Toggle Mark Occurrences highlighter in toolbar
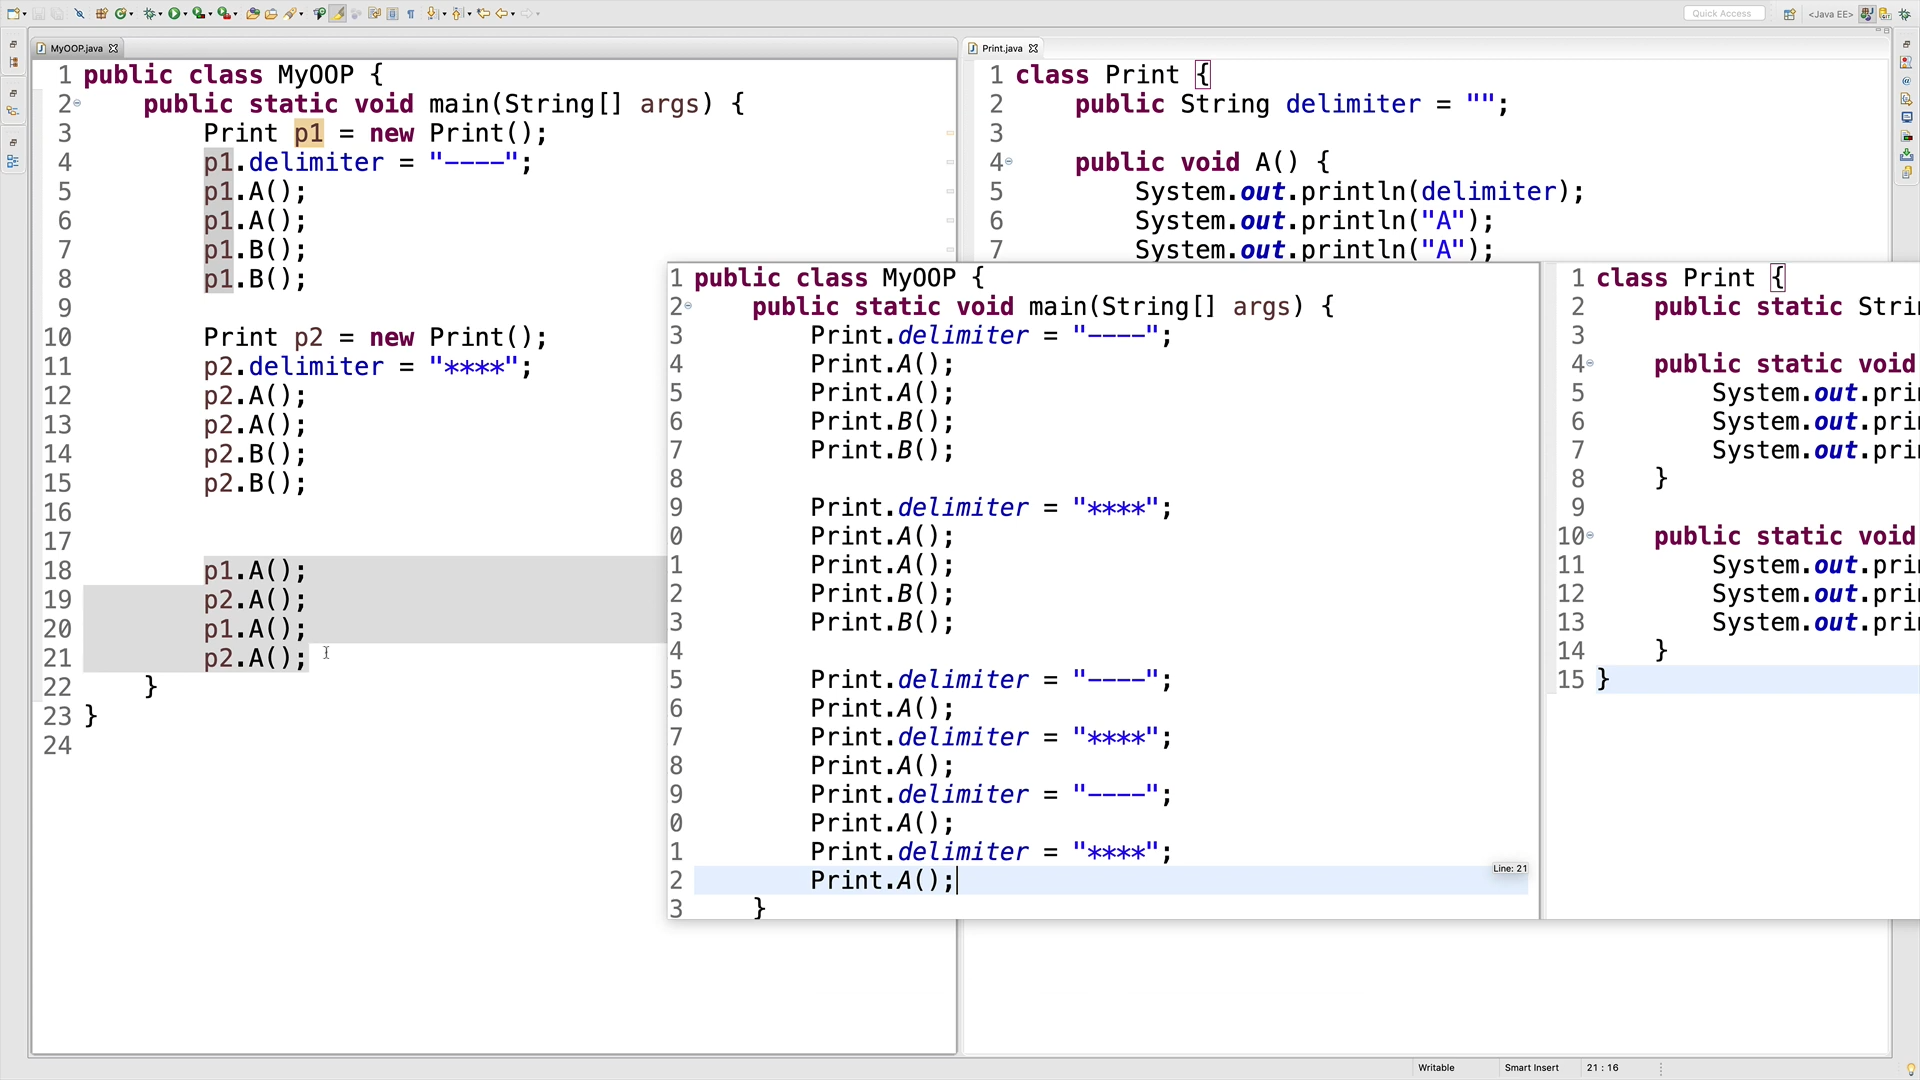This screenshot has height=1080, width=1920. pyautogui.click(x=338, y=13)
